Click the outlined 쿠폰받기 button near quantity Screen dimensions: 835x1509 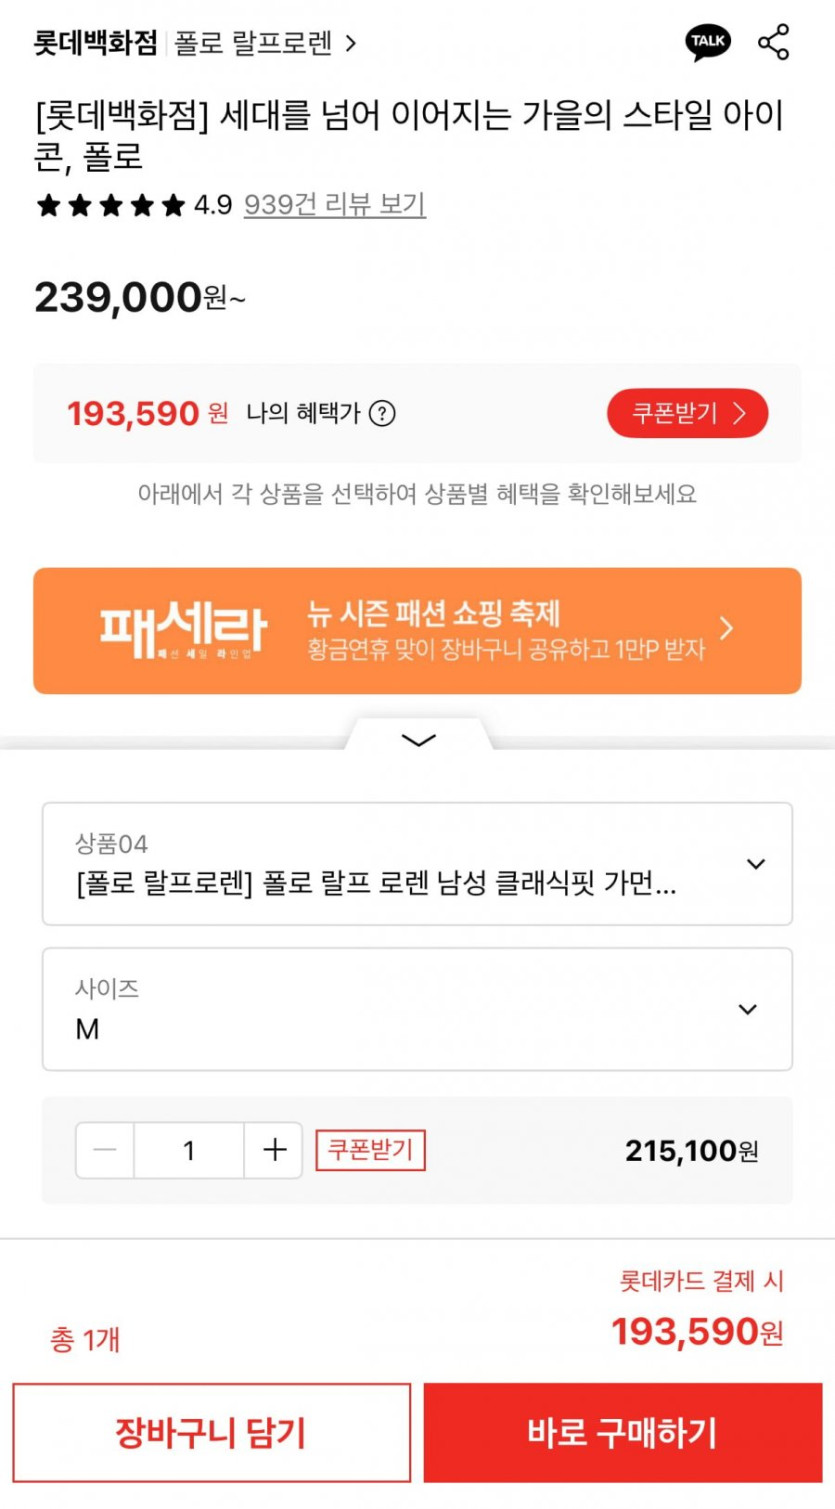[370, 1150]
